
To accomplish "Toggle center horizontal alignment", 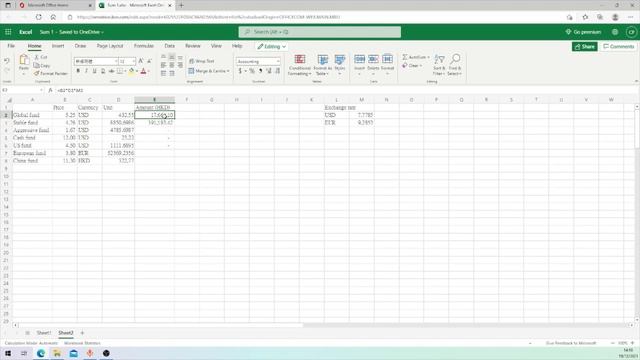I will tap(172, 65).
